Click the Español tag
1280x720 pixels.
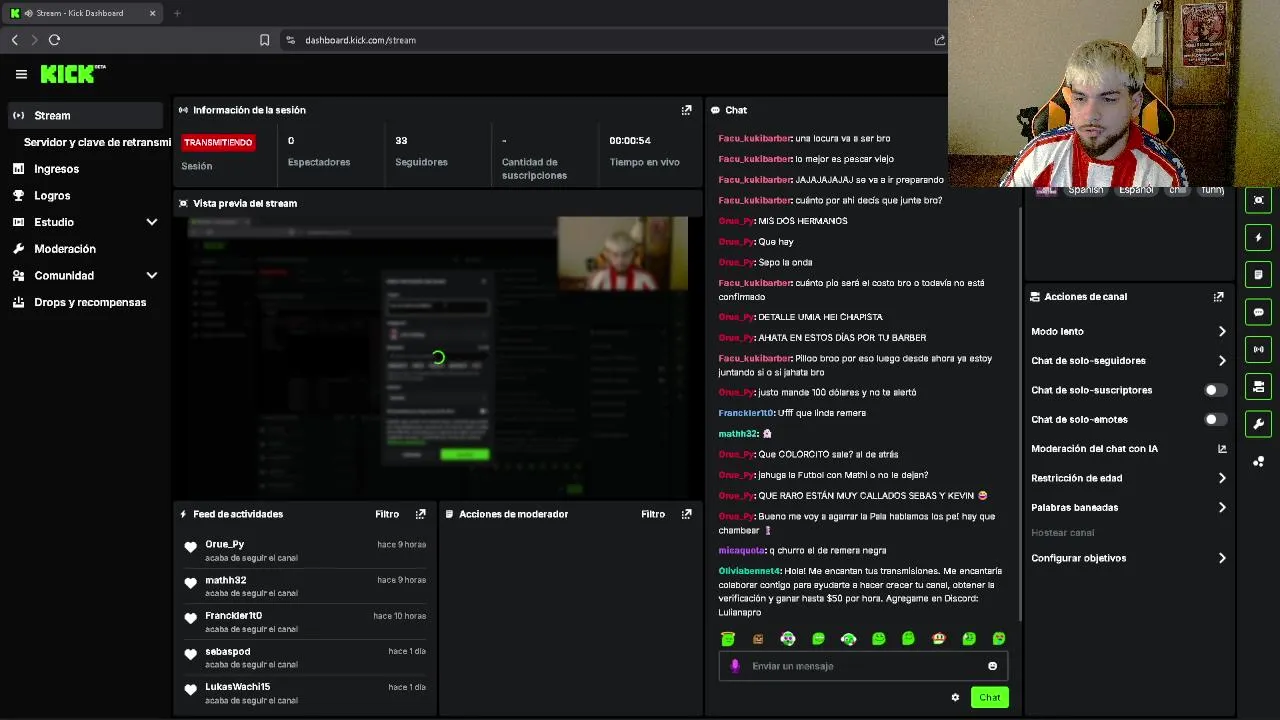[x=1136, y=190]
